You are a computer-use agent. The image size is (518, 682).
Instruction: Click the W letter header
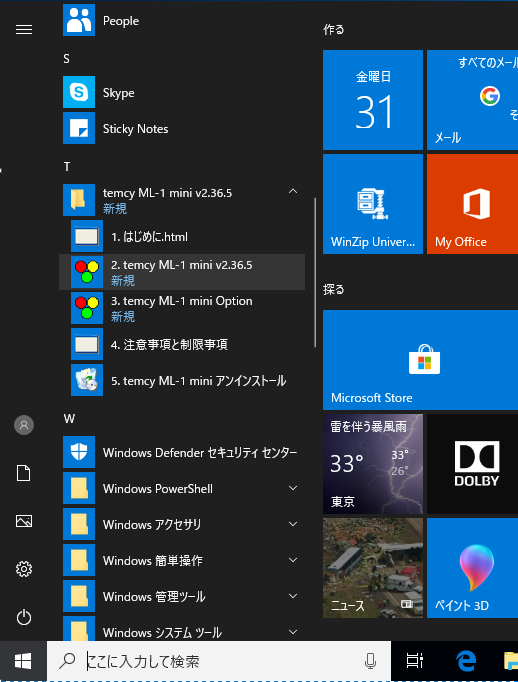point(69,418)
